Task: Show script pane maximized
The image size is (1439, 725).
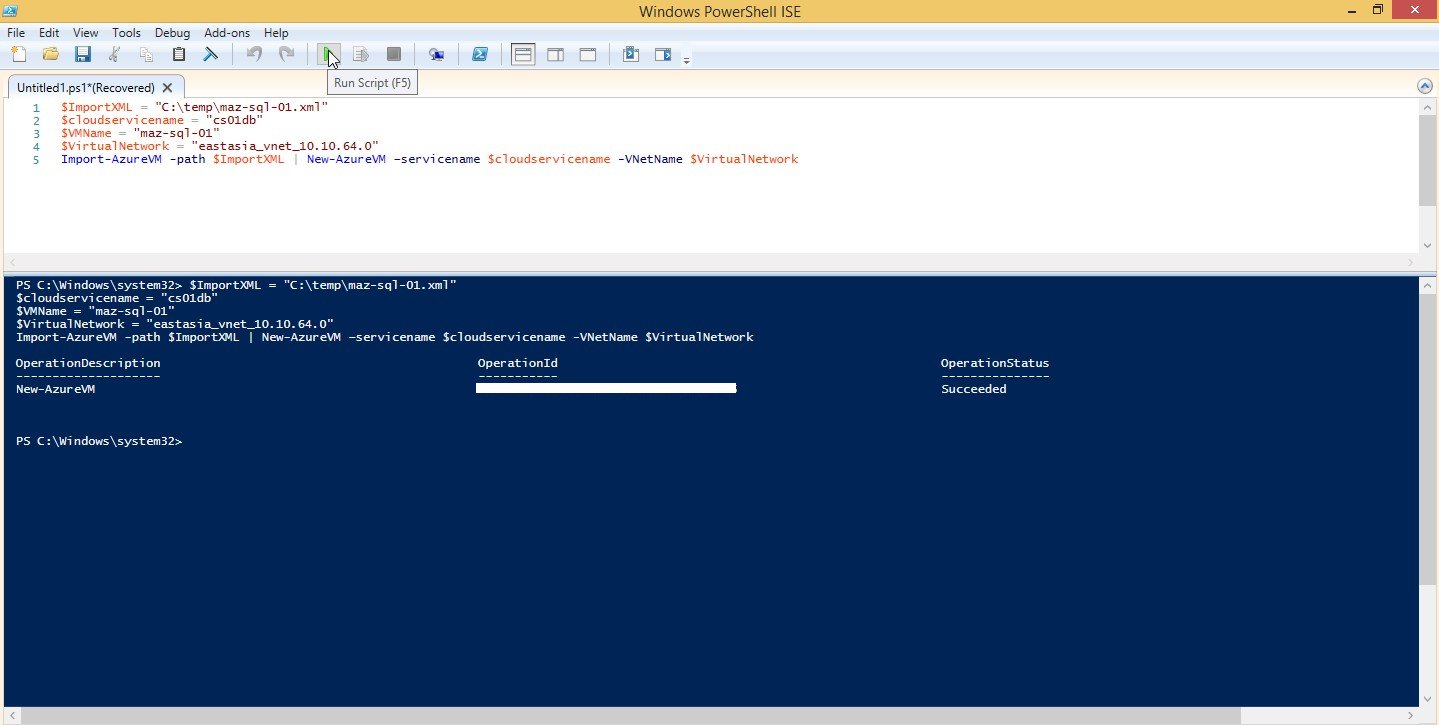Action: tap(588, 54)
